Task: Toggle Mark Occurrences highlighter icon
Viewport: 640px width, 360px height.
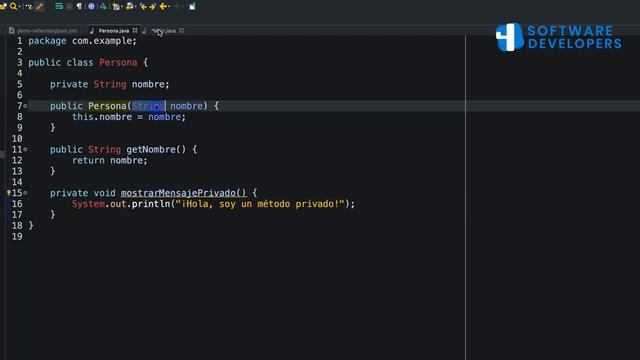Action: tap(39, 6)
